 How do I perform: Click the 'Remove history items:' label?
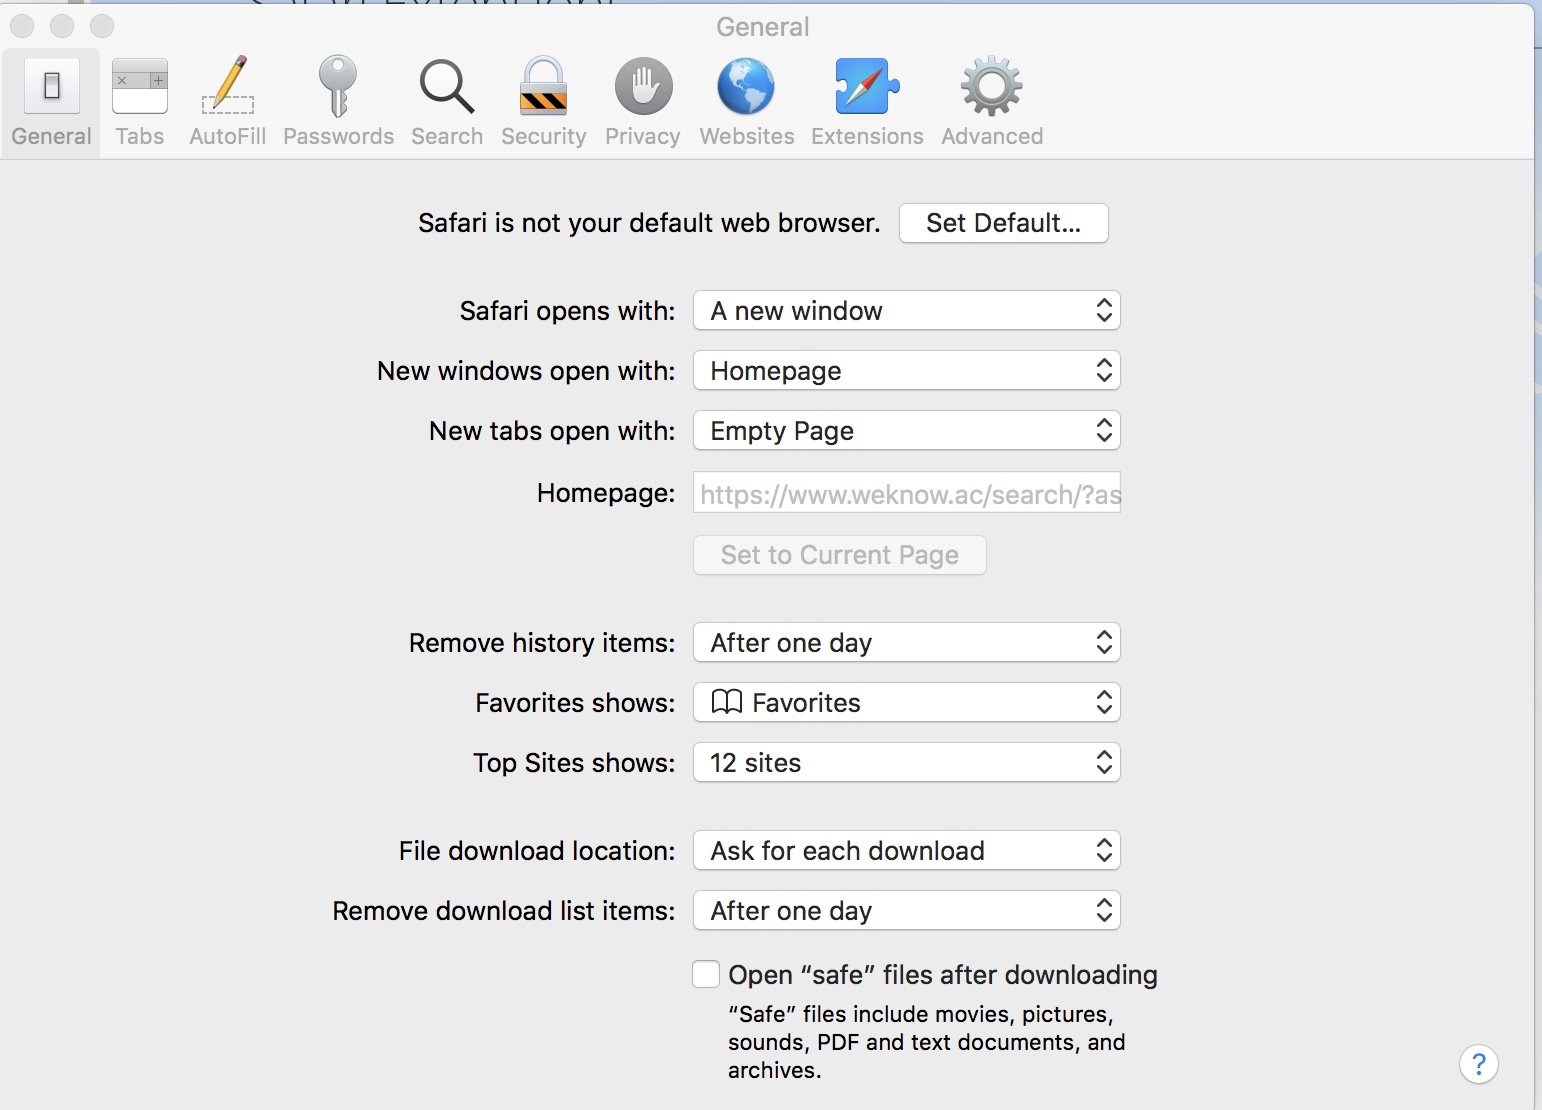coord(542,643)
